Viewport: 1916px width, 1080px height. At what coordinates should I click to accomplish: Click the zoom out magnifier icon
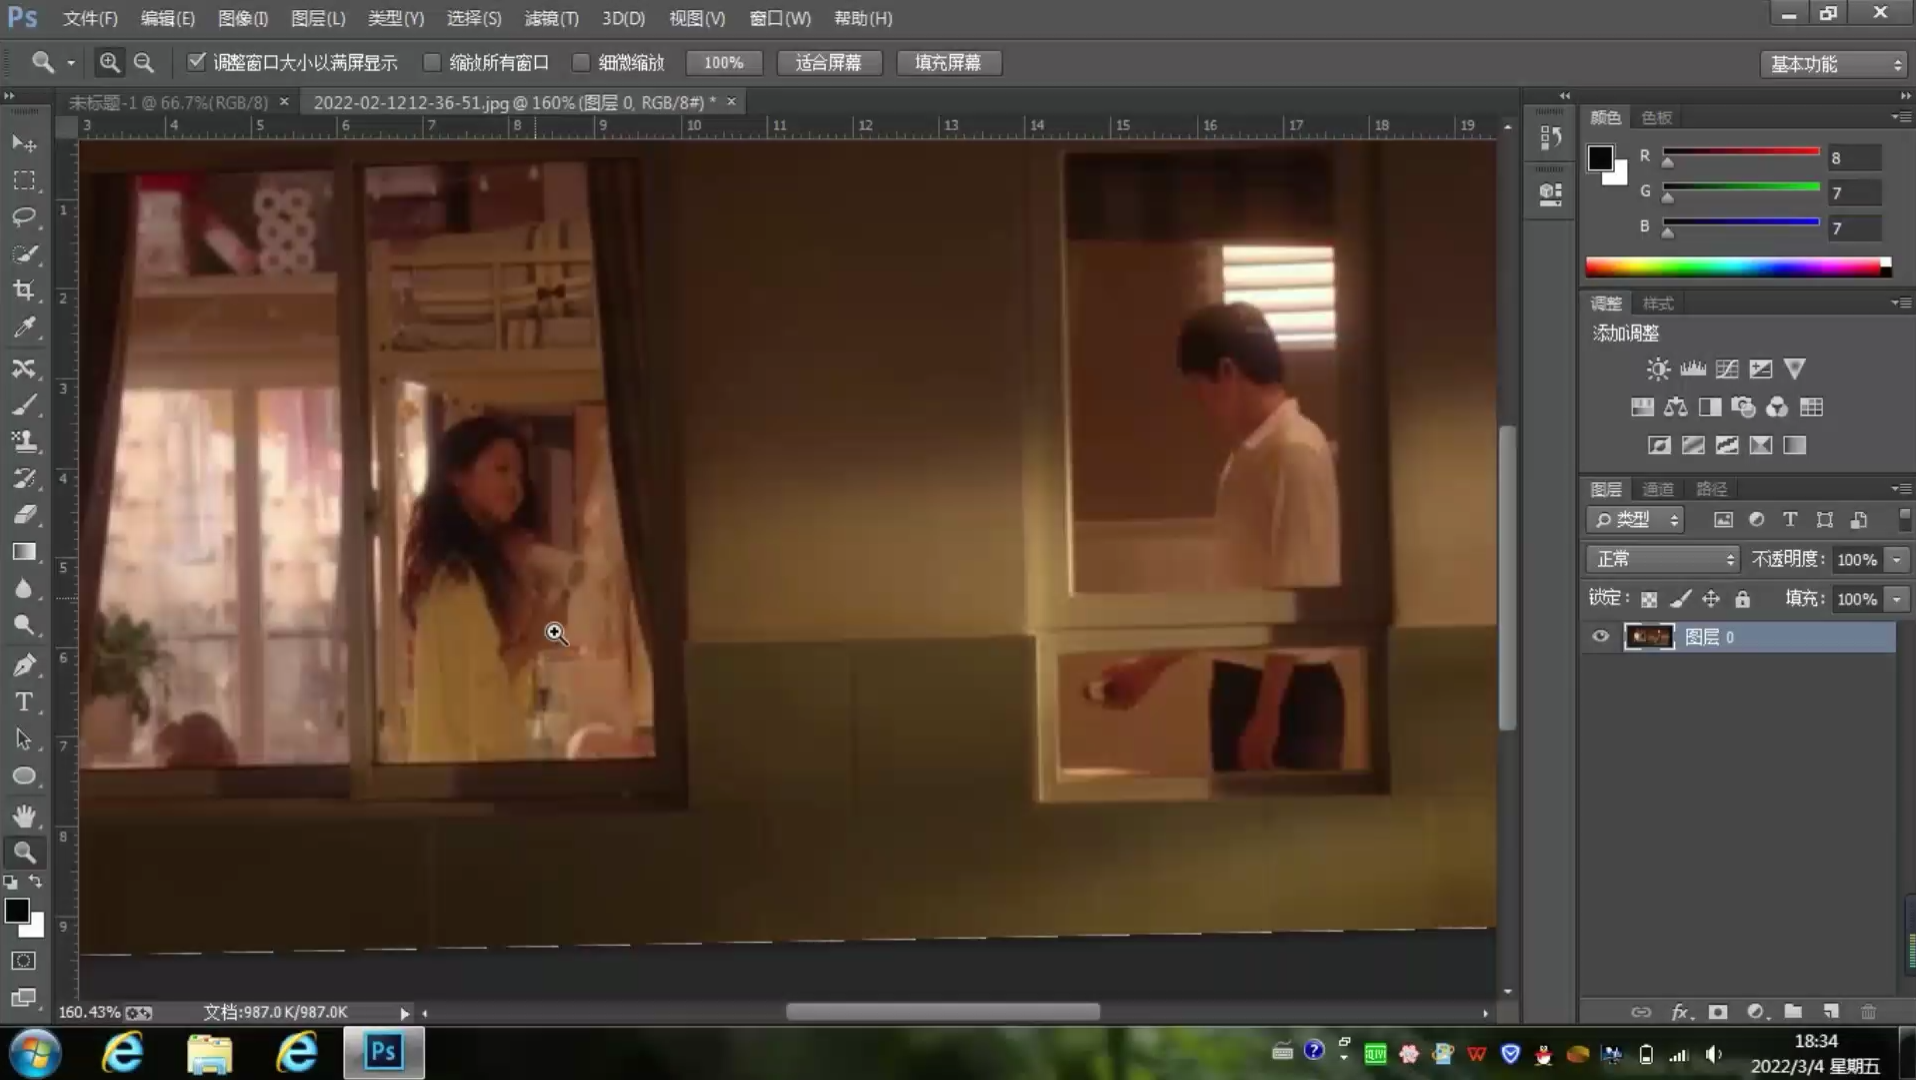pos(144,63)
